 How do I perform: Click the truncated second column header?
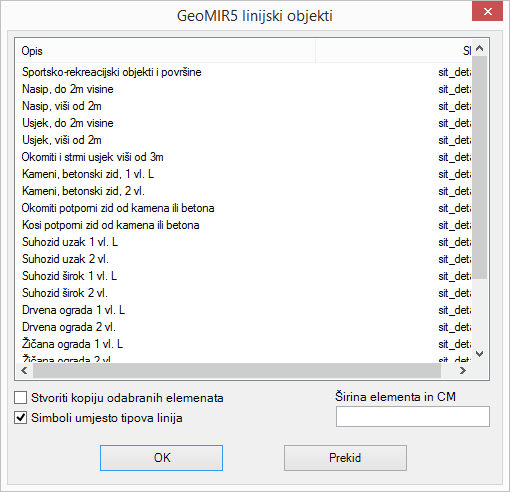click(393, 51)
